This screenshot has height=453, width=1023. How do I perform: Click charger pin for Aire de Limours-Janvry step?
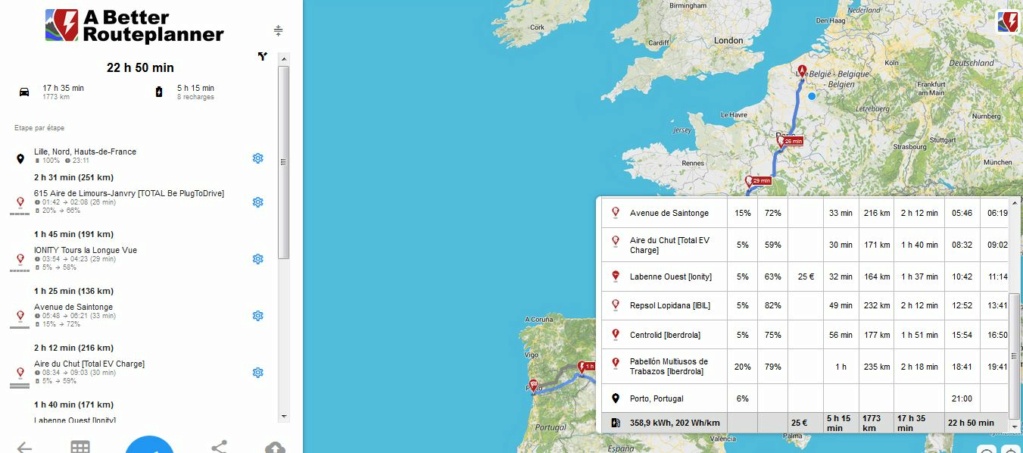click(20, 202)
